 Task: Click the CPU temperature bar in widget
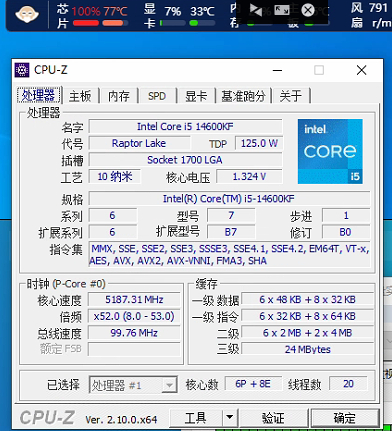[x=115, y=23]
